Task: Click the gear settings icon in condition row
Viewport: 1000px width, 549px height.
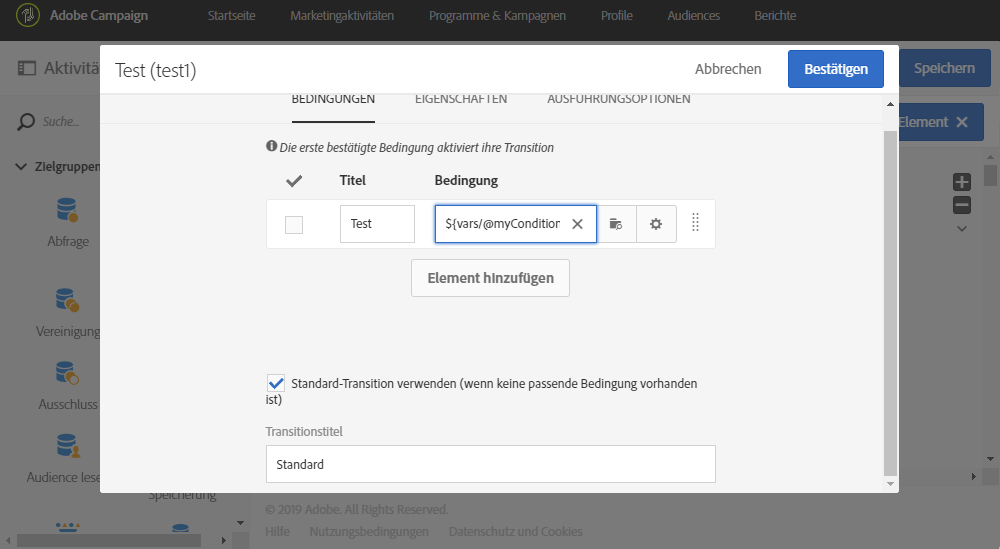Action: click(656, 224)
